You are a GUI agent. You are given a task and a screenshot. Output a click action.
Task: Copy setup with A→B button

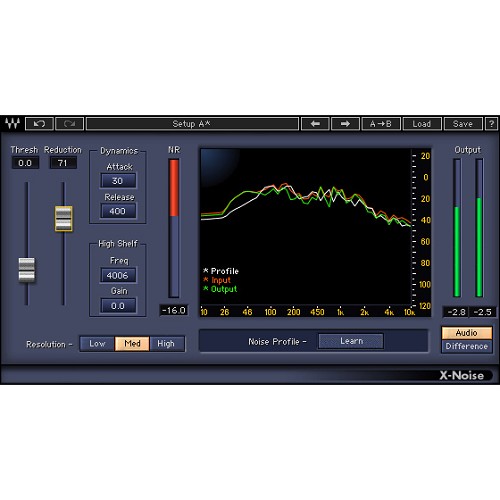(x=381, y=124)
